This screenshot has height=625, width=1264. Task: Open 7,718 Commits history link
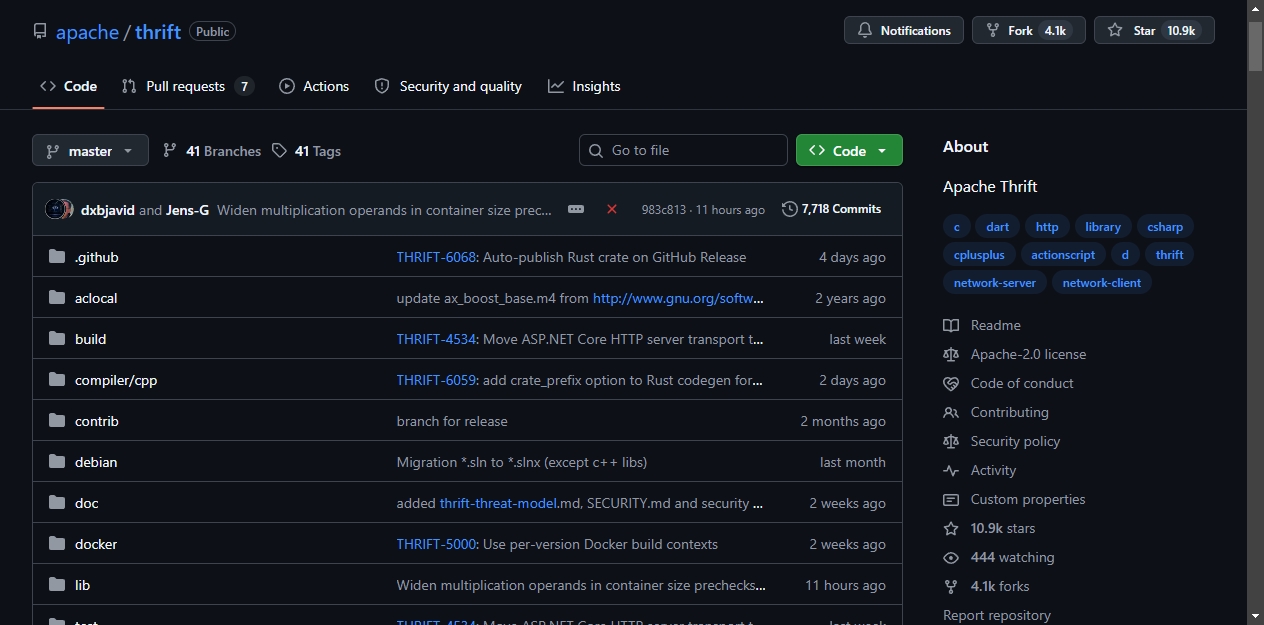pyautogui.click(x=832, y=209)
